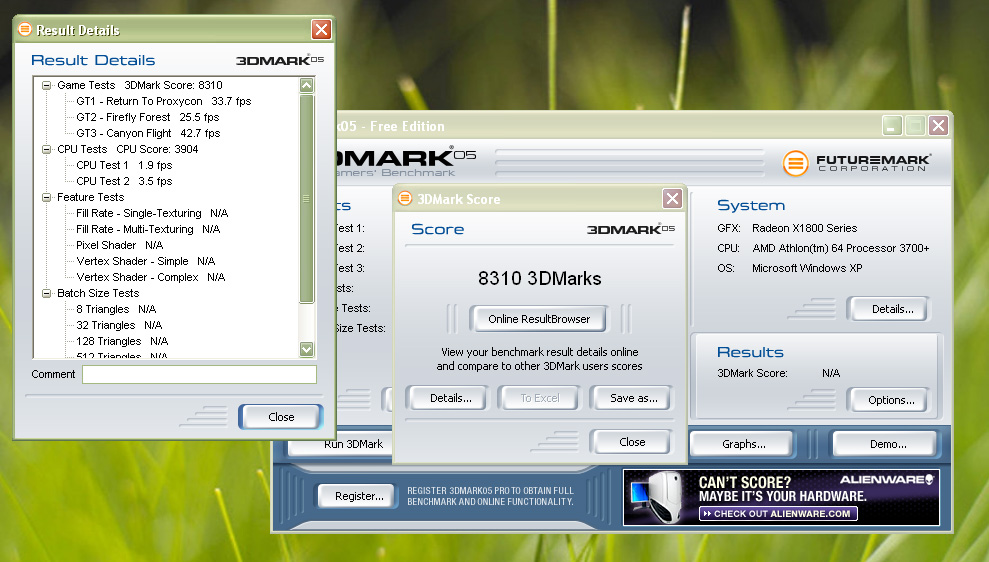Image resolution: width=989 pixels, height=562 pixels.
Task: Click Game Tests 3DMark Score: 8310 label
Action: (139, 85)
